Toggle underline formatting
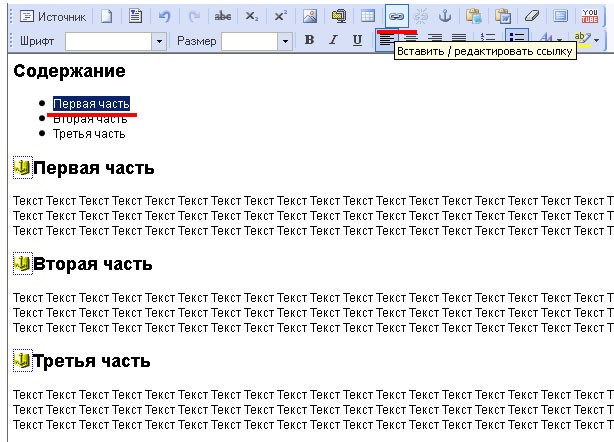The image size is (614, 442). [x=357, y=40]
